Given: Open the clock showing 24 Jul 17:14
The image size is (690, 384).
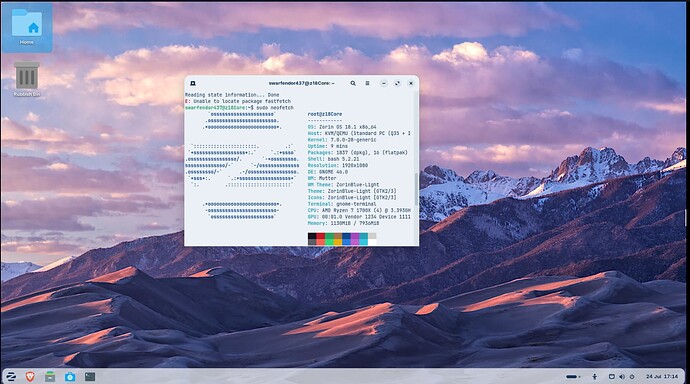Looking at the screenshot, I should tap(662, 377).
